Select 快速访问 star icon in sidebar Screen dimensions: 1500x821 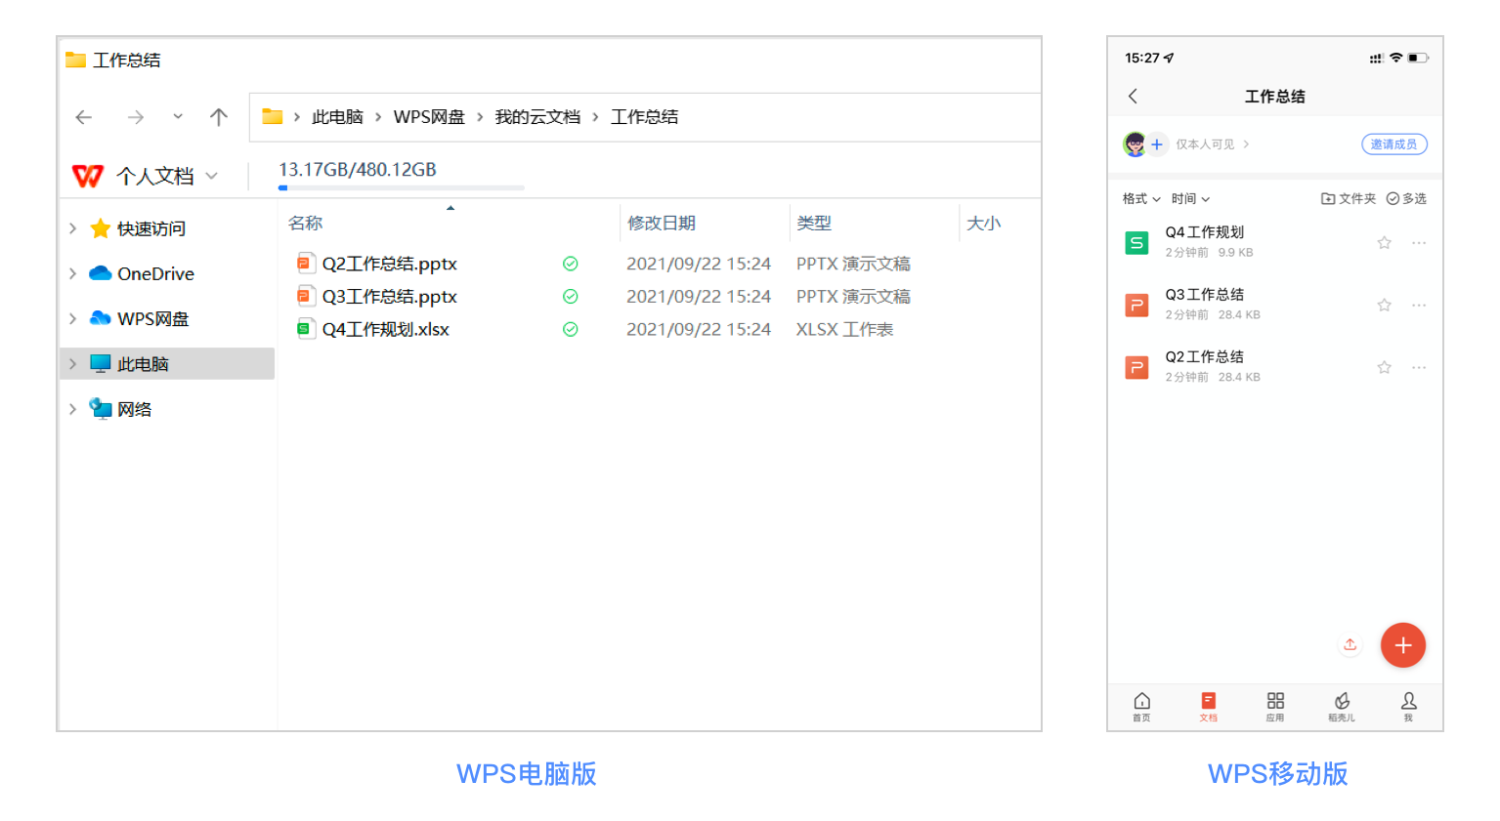point(100,228)
